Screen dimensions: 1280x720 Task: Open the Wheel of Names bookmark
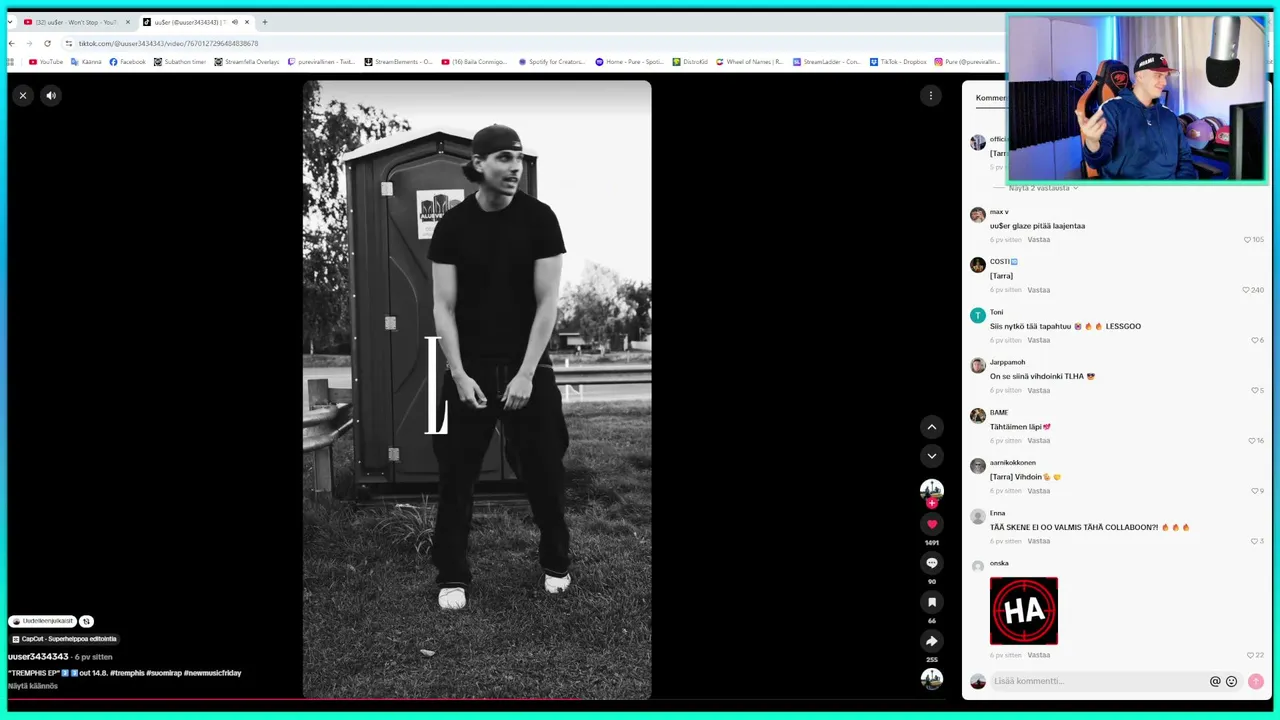tap(750, 62)
